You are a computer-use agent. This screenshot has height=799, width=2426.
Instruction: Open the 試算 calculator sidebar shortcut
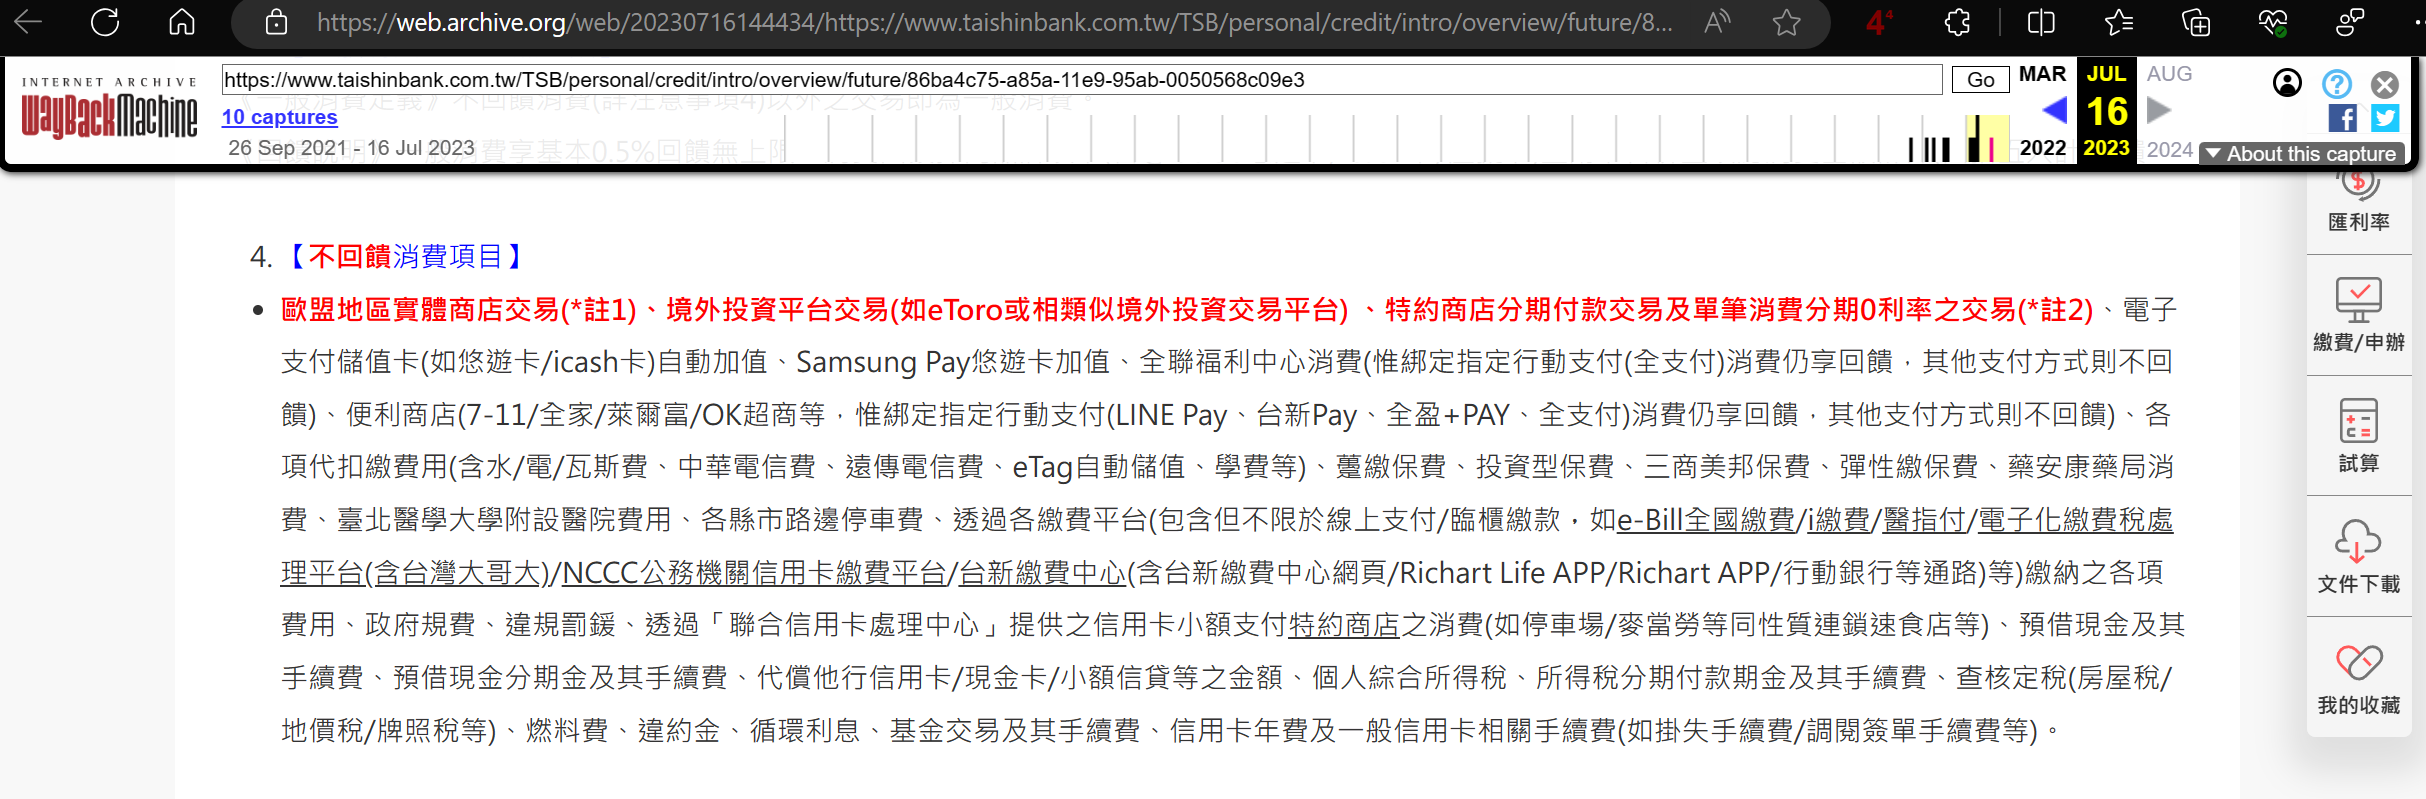[x=2359, y=436]
